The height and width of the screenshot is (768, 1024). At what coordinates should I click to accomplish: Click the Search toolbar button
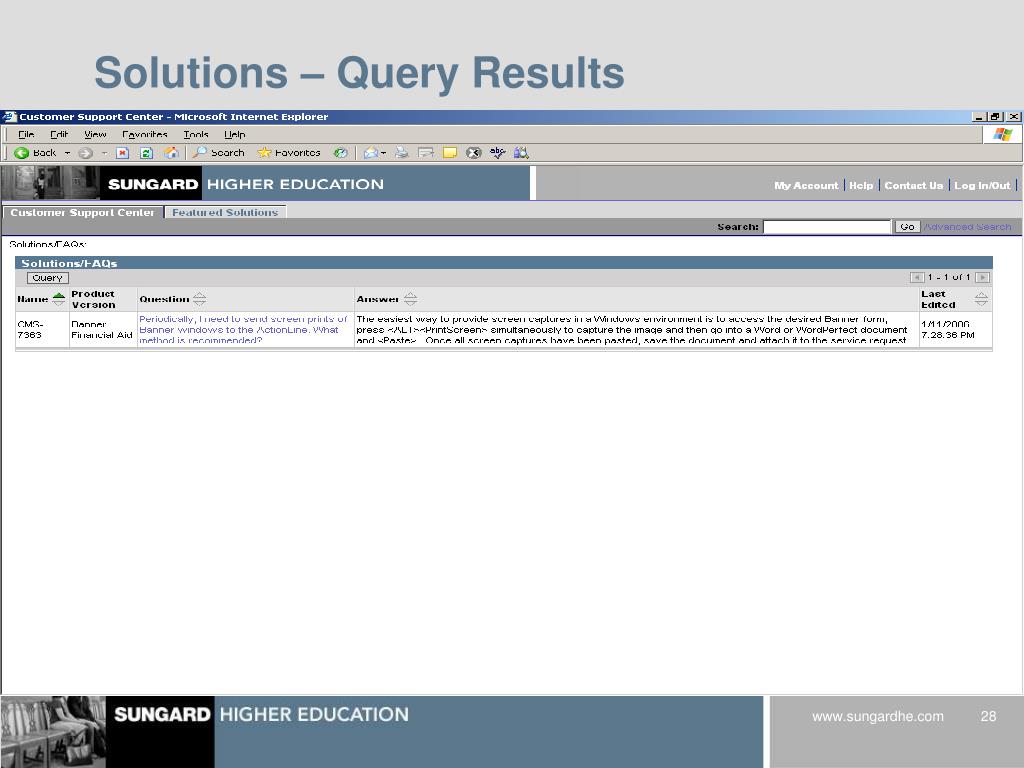pyautogui.click(x=219, y=152)
